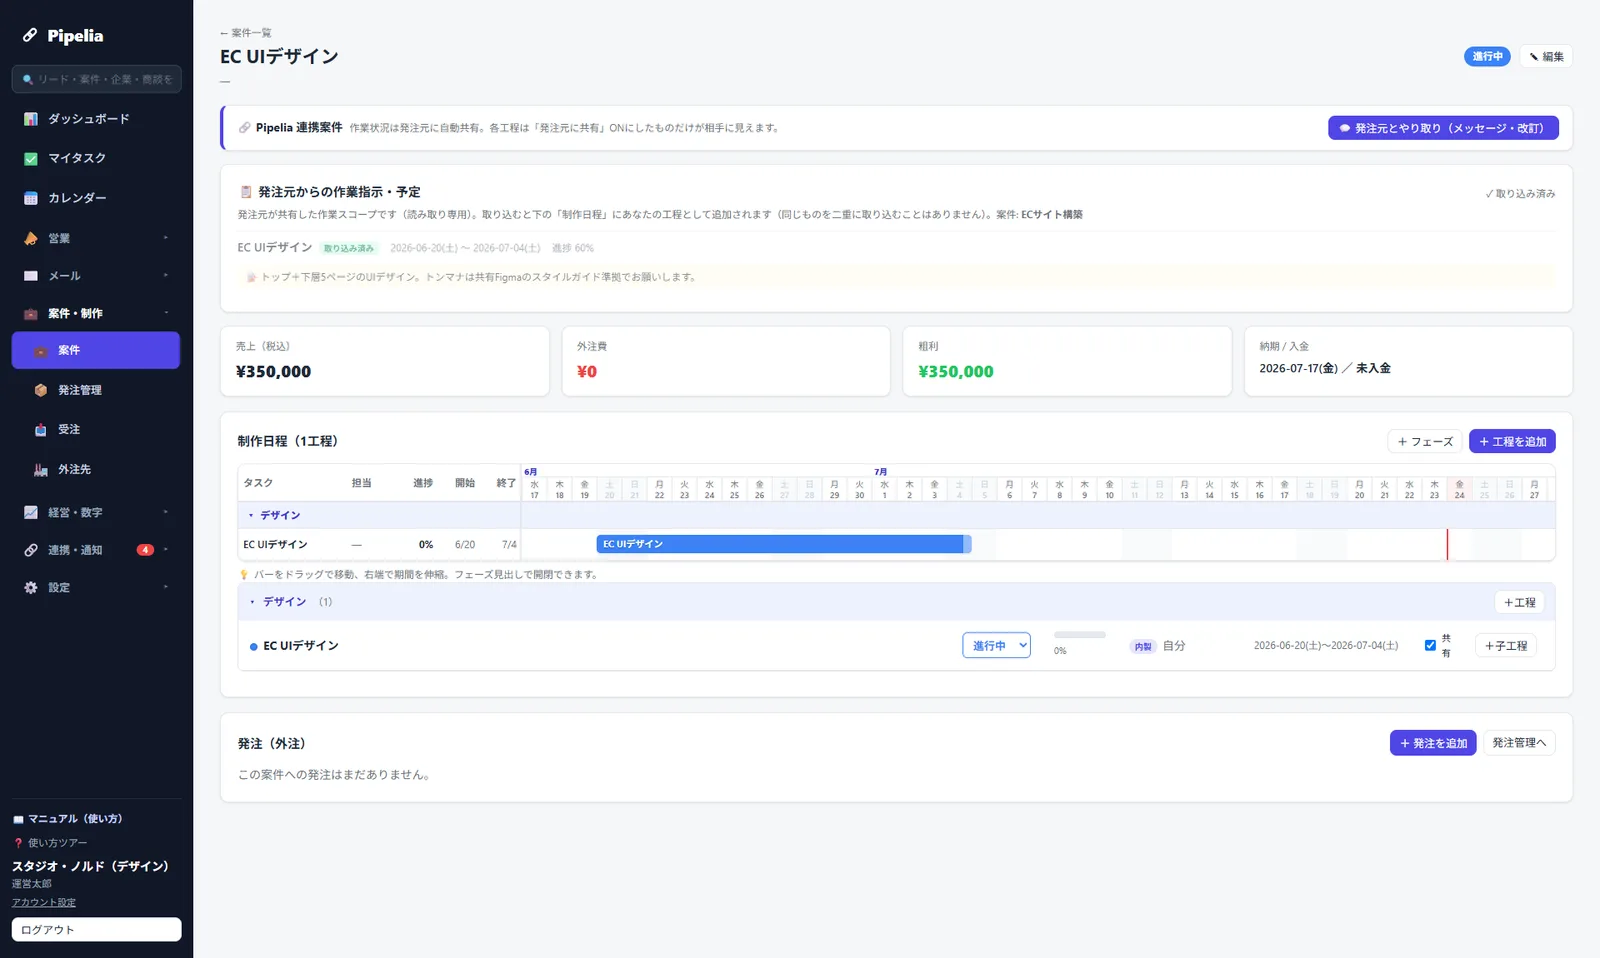The width and height of the screenshot is (1600, 958).
Task: Open the マニュアル（使い方） link
Action: click(67, 819)
